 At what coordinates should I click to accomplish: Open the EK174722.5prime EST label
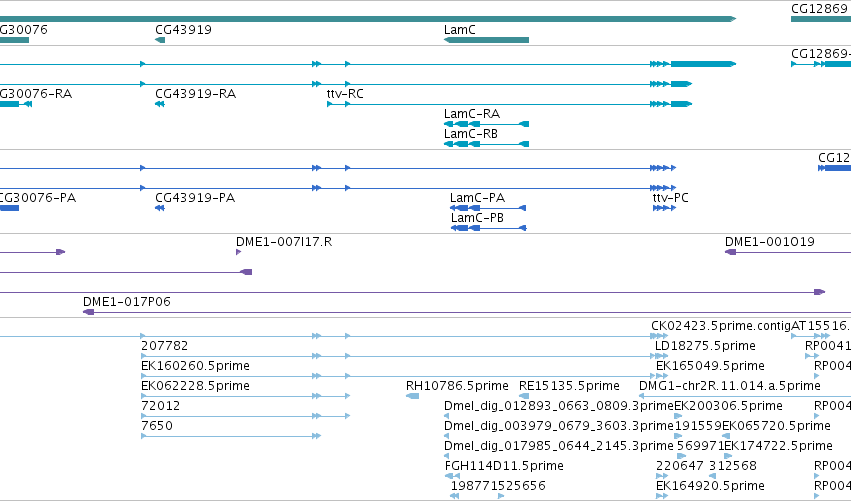[778, 446]
